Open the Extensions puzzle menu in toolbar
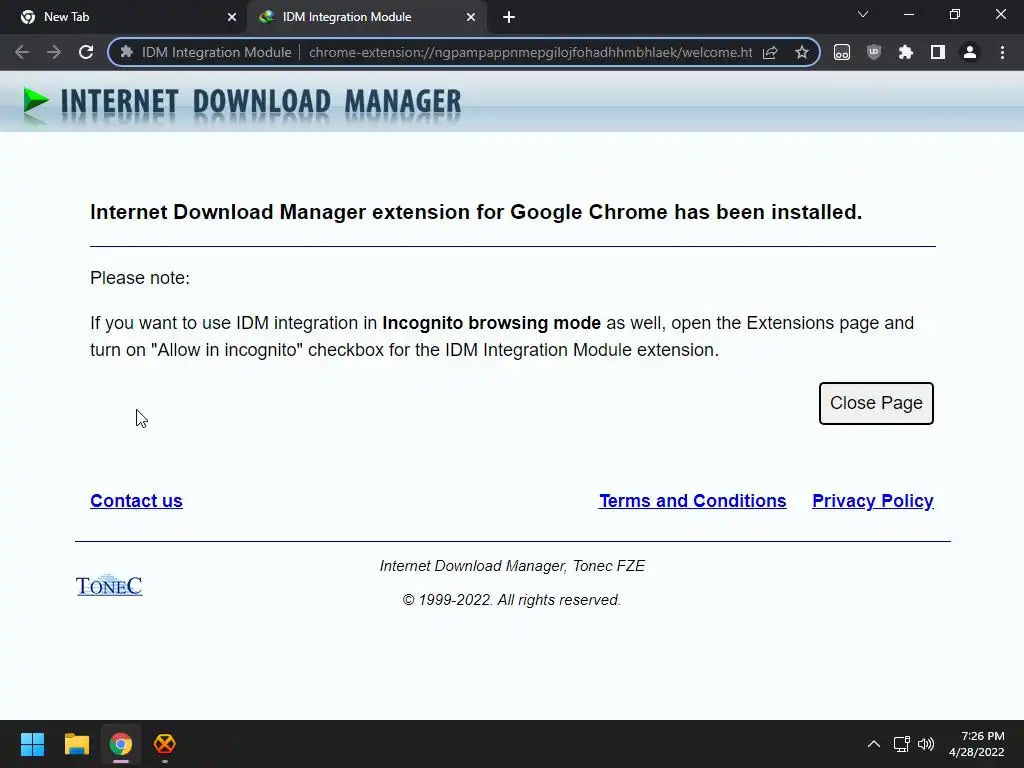Viewport: 1024px width, 768px height. click(x=906, y=52)
